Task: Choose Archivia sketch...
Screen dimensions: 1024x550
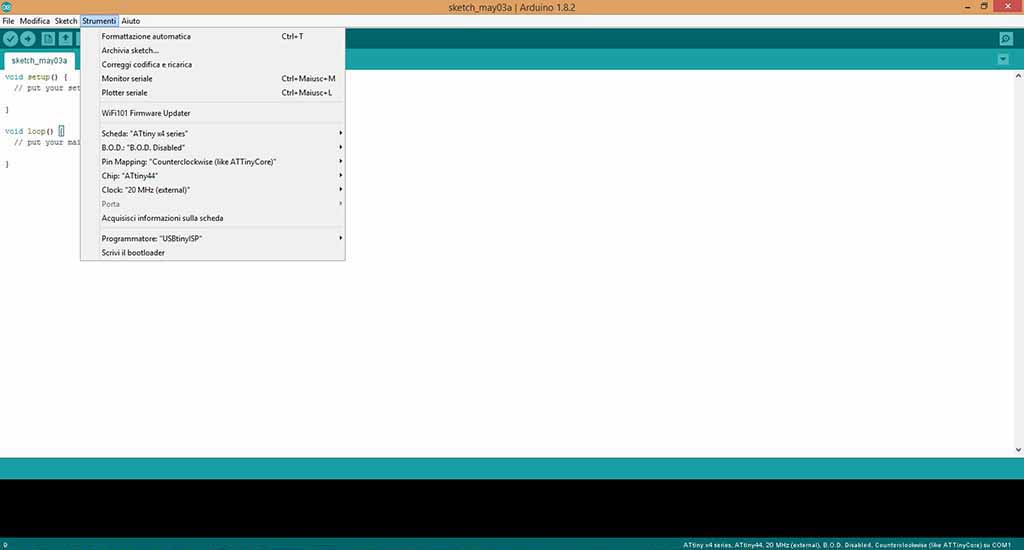Action: (x=213, y=50)
